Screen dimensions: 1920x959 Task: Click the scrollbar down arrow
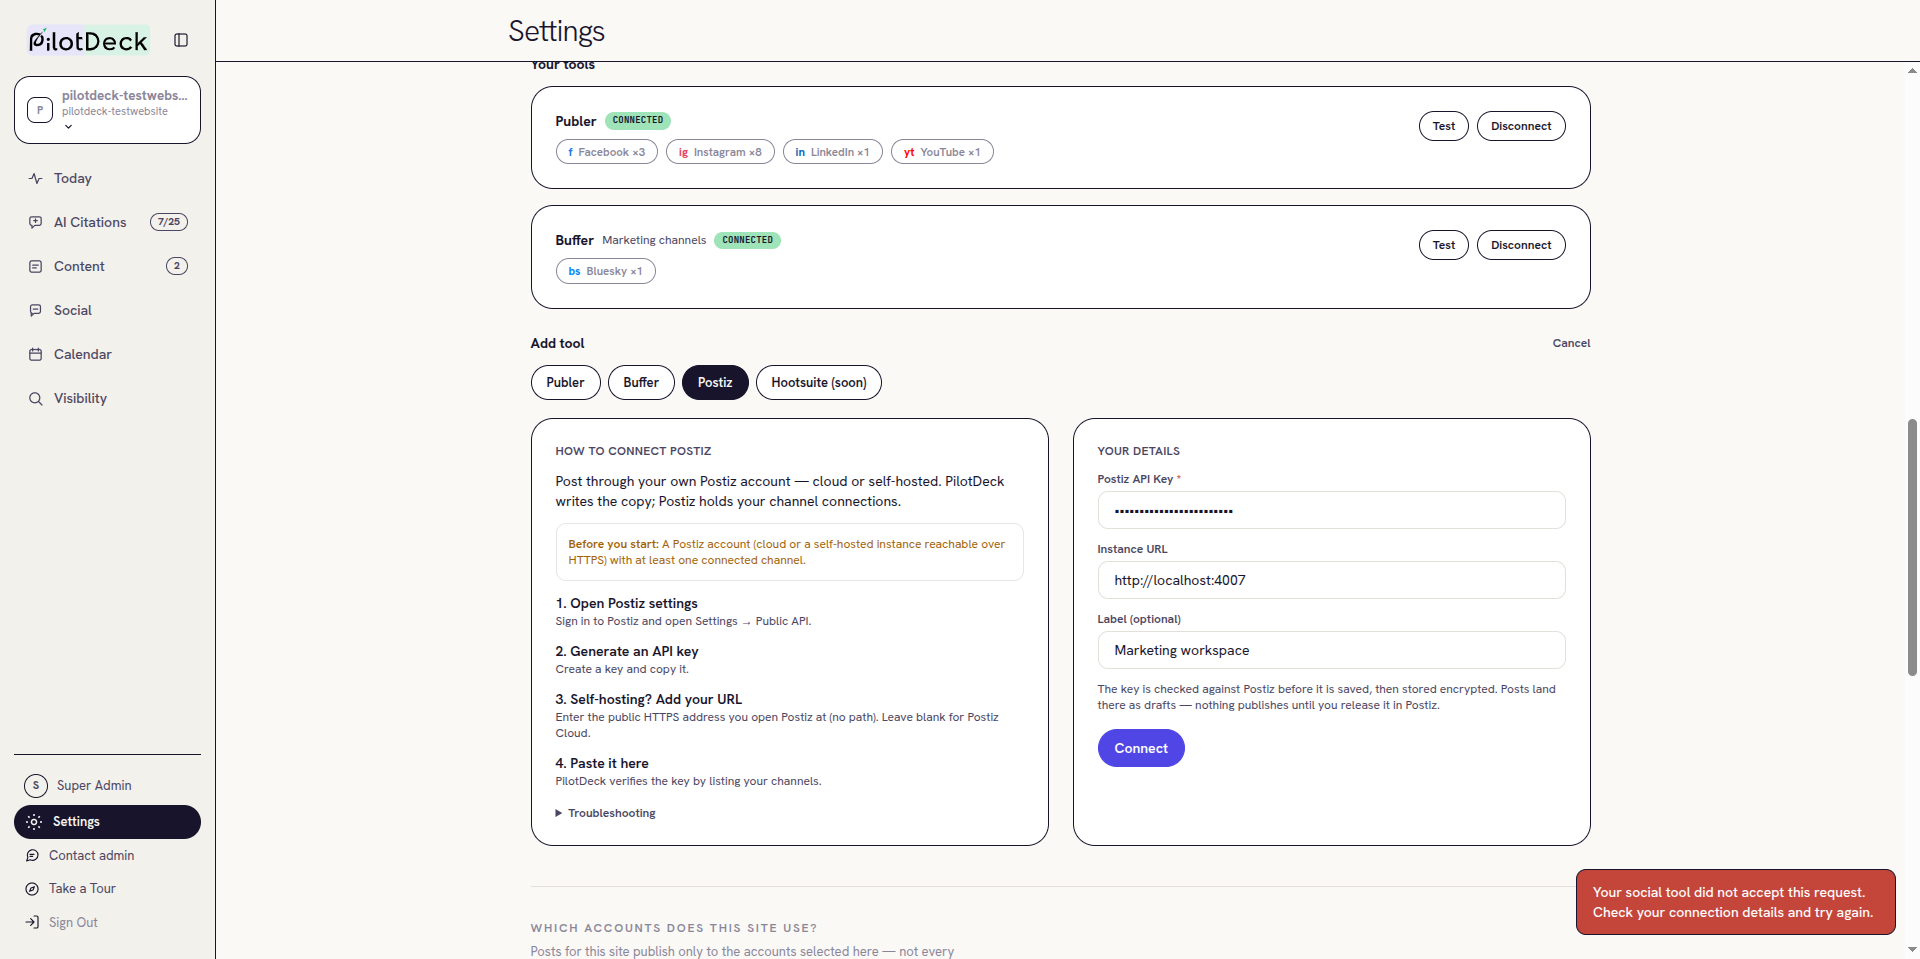(x=1912, y=949)
